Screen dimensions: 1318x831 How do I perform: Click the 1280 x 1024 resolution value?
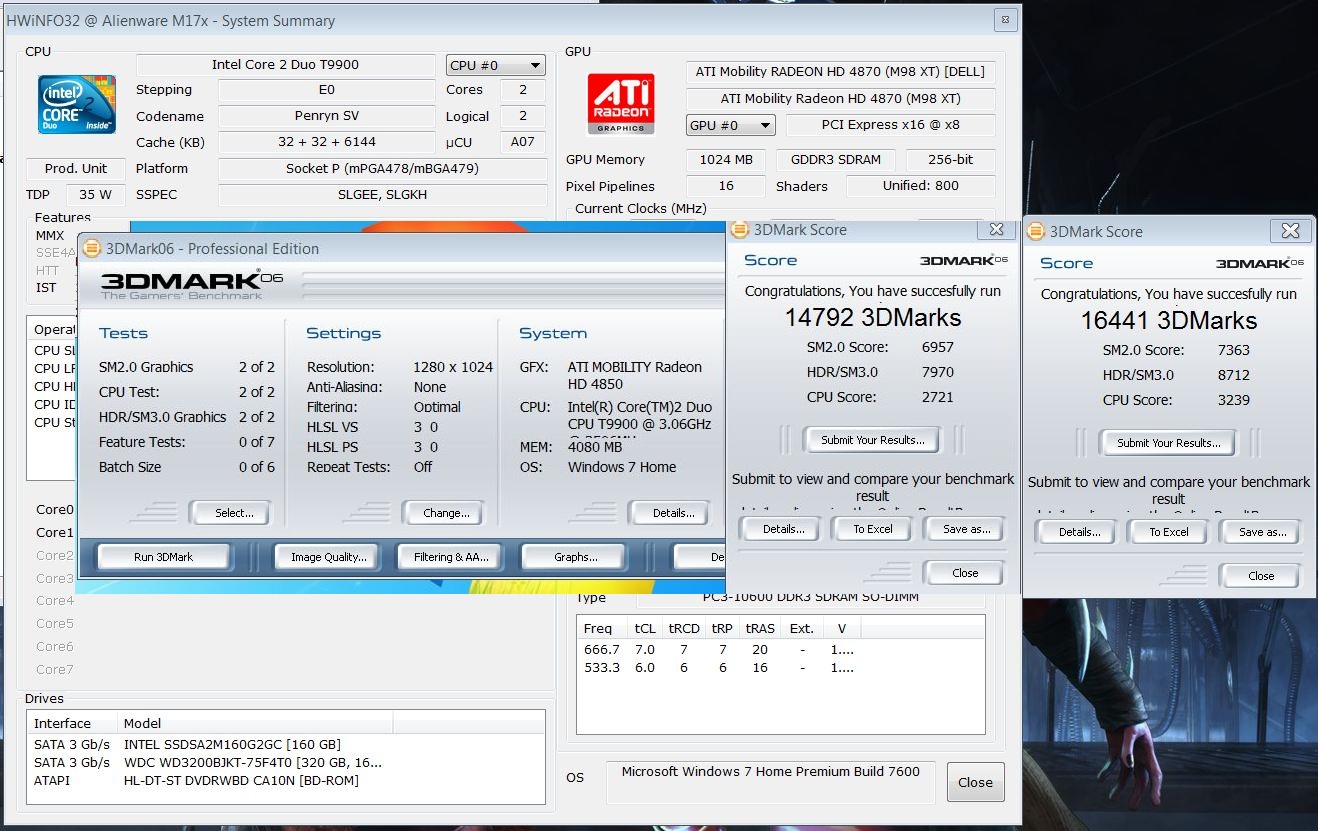453,367
